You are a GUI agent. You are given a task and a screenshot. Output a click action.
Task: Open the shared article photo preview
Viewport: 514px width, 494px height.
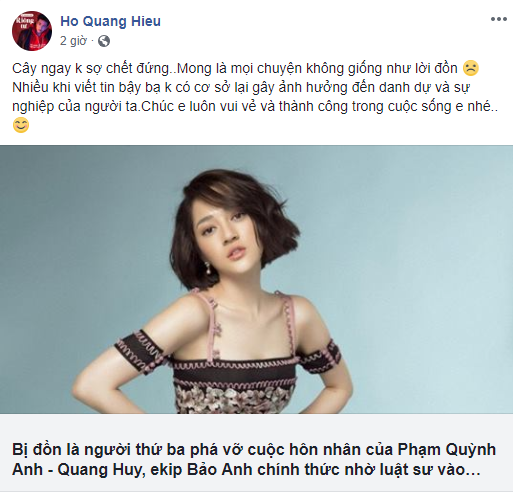pyautogui.click(x=256, y=279)
